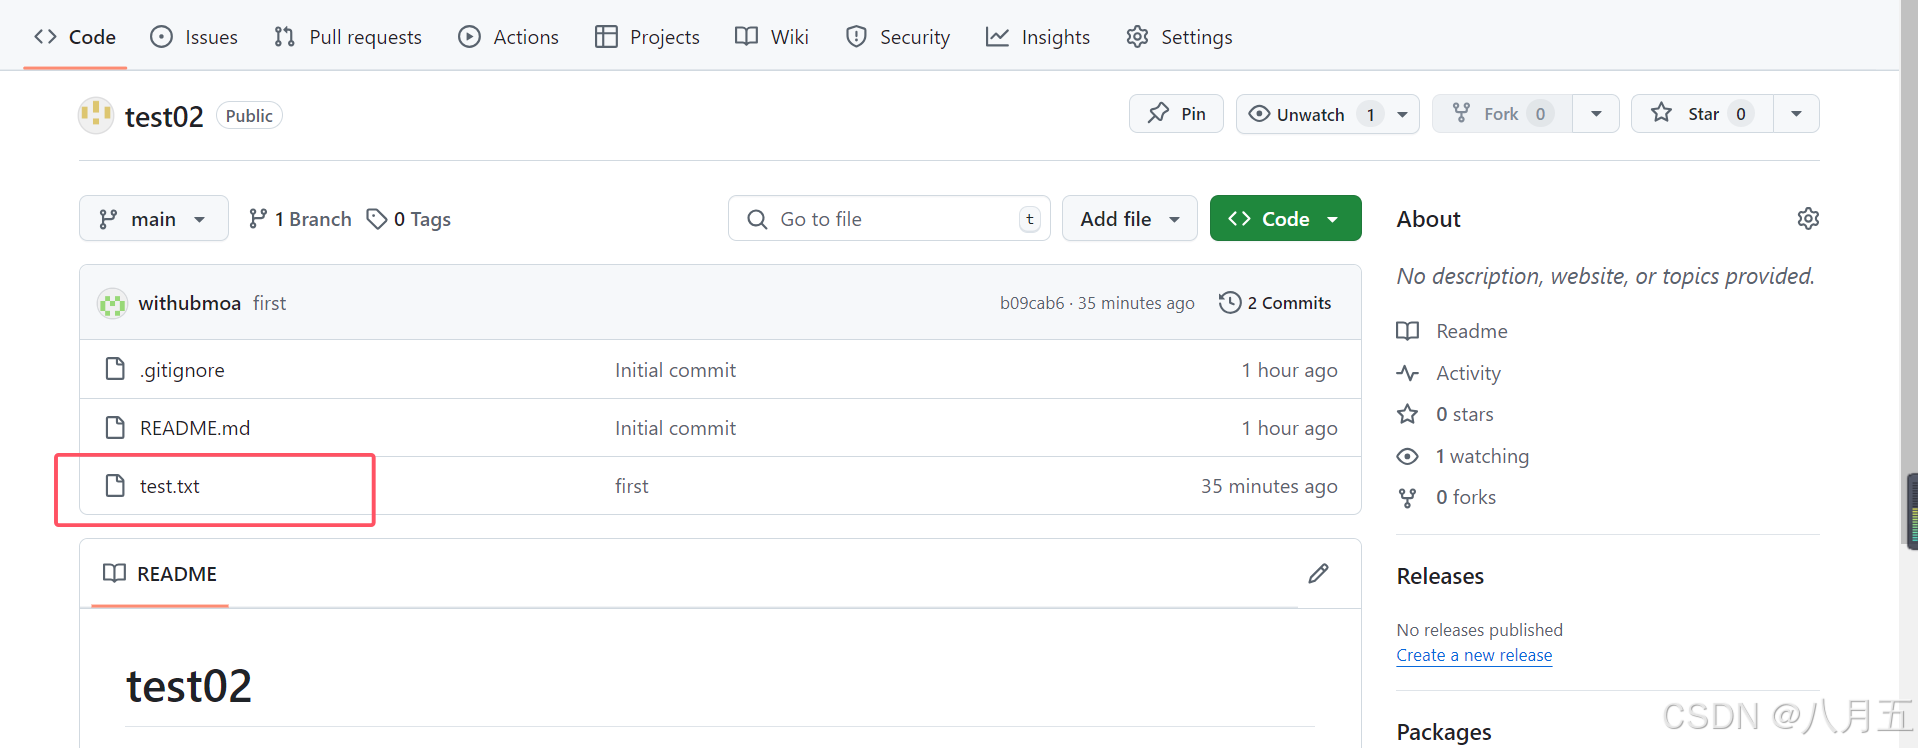Click the page vertical scrollbar
This screenshot has width=1918, height=748.
pos(1909,274)
